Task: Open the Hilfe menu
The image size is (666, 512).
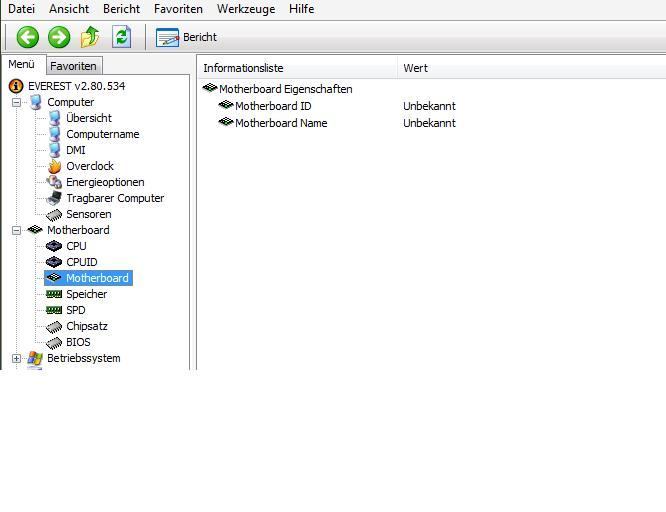Action: pyautogui.click(x=302, y=9)
